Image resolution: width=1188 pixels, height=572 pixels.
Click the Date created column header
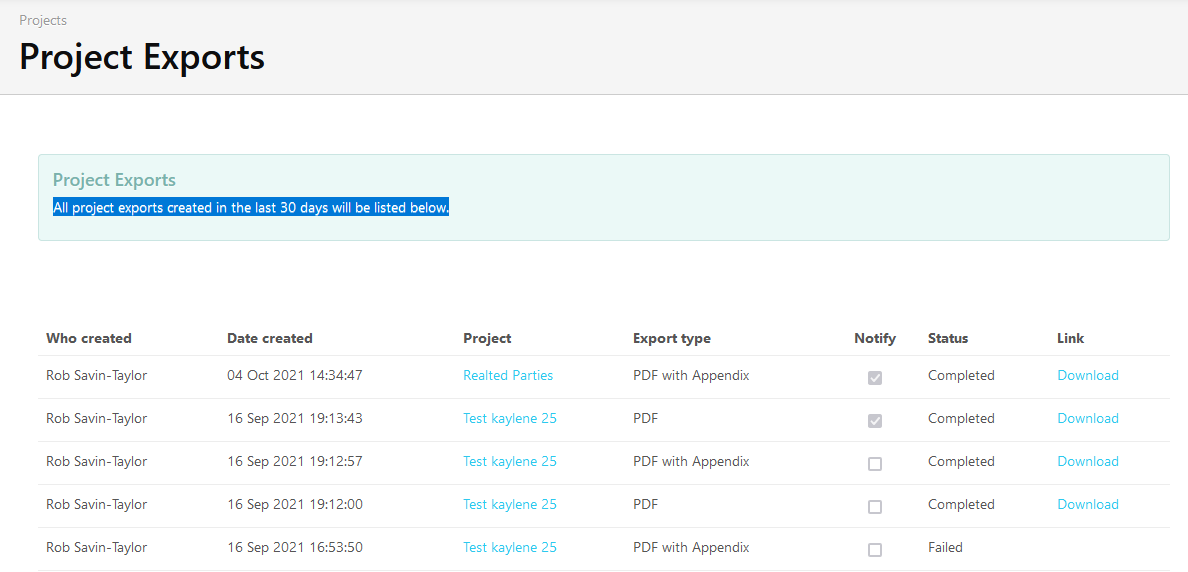point(270,339)
